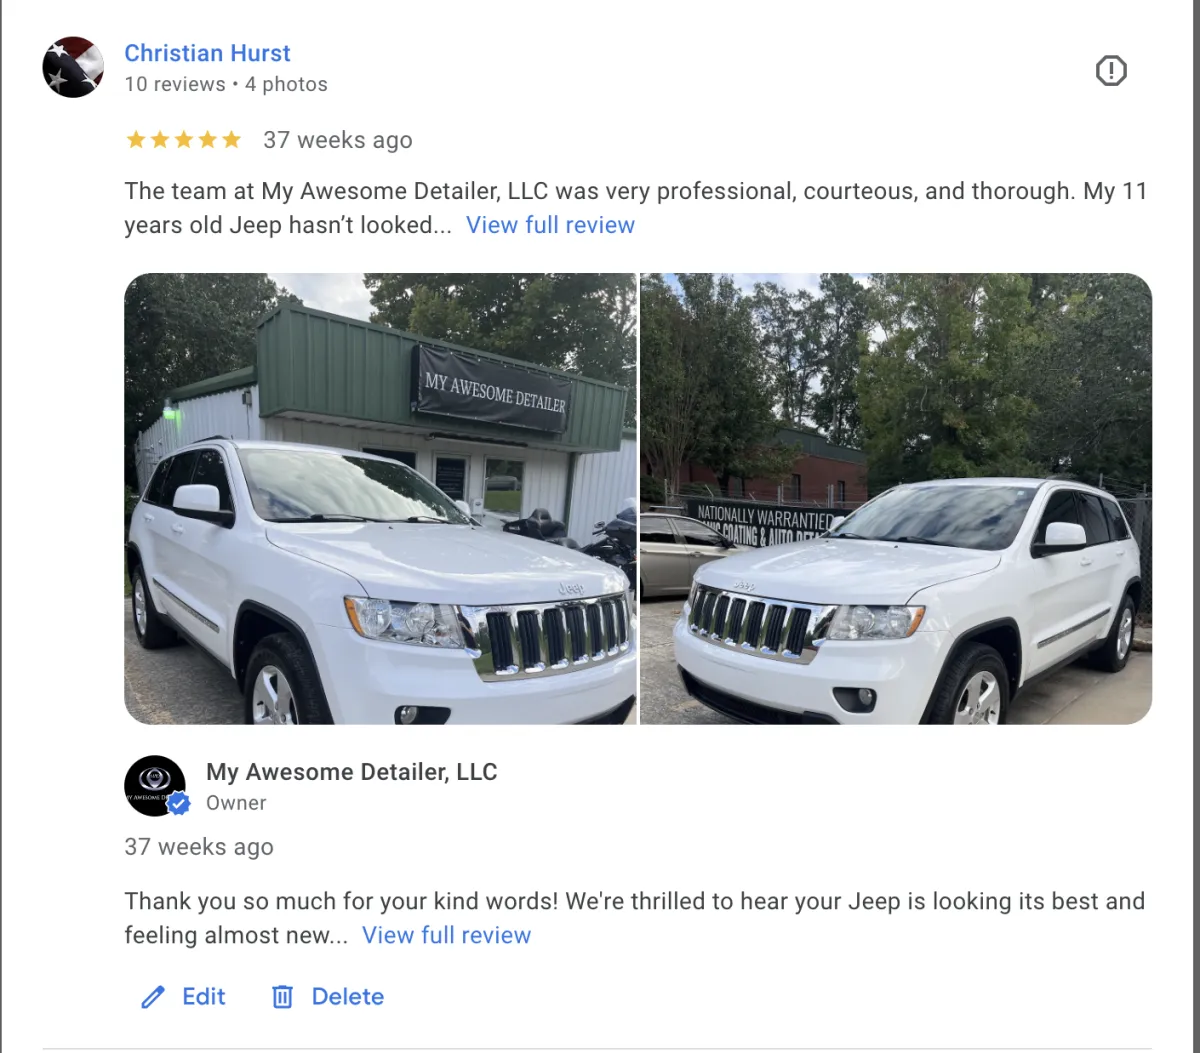Click the '10 reviews • 4 photos' text
Image resolution: width=1200 pixels, height=1053 pixels.
(226, 85)
